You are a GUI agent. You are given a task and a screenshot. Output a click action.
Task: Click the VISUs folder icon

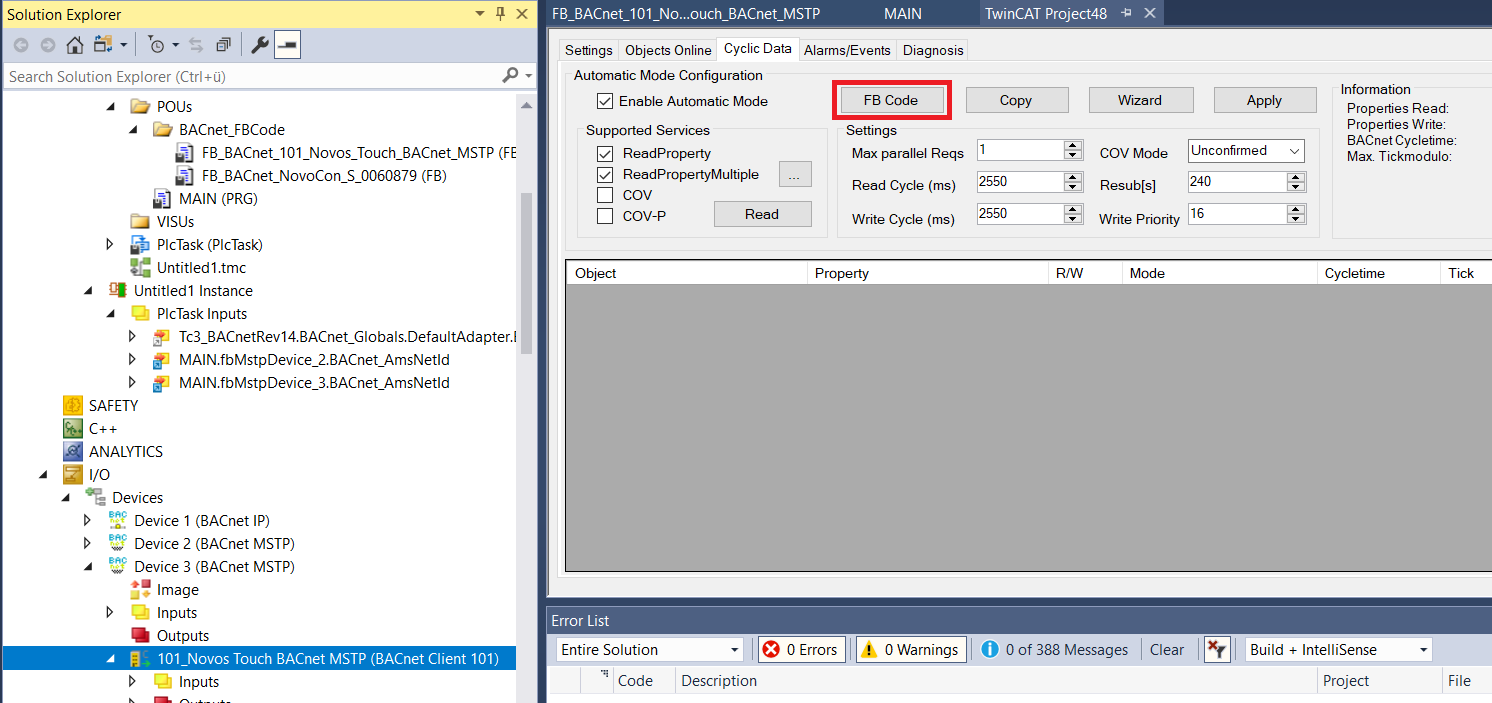click(140, 221)
